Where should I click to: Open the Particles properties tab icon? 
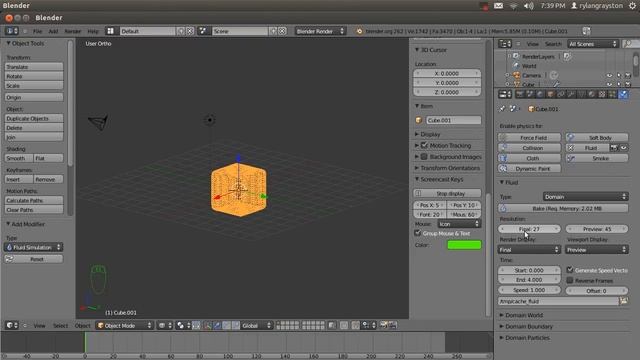coord(612,94)
